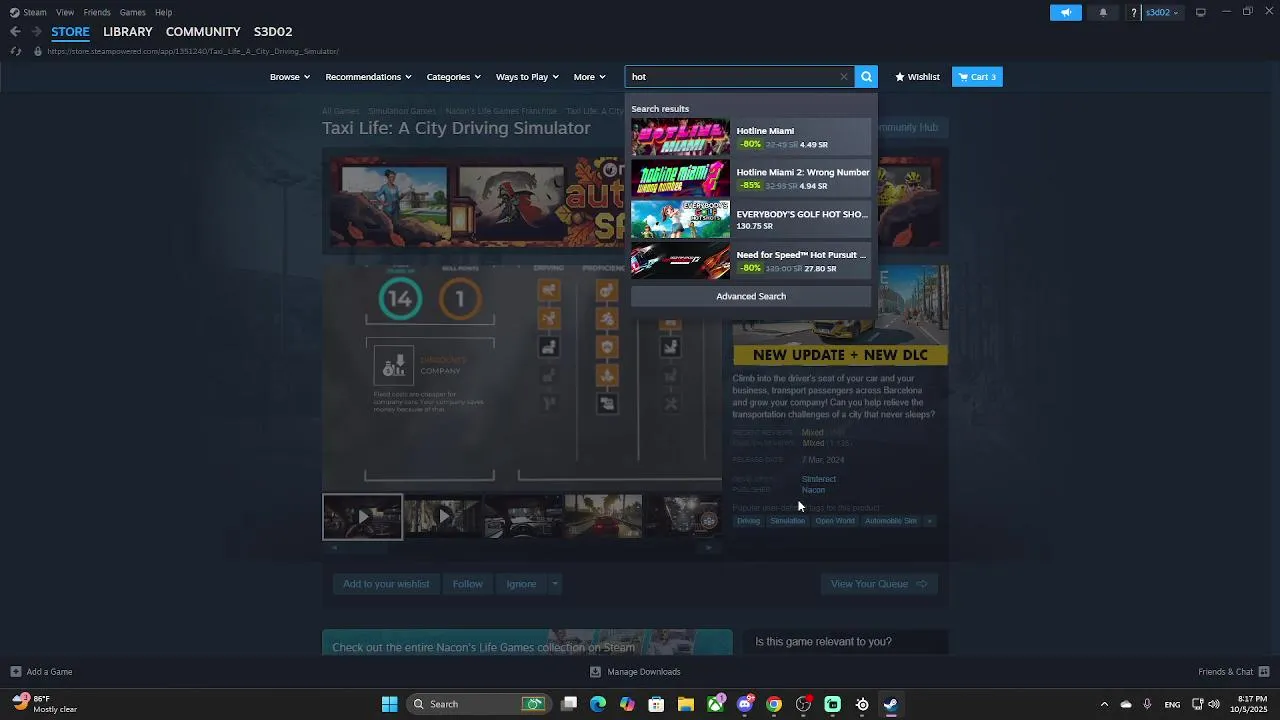Switch to the COMMUNITY tab

coord(203,32)
